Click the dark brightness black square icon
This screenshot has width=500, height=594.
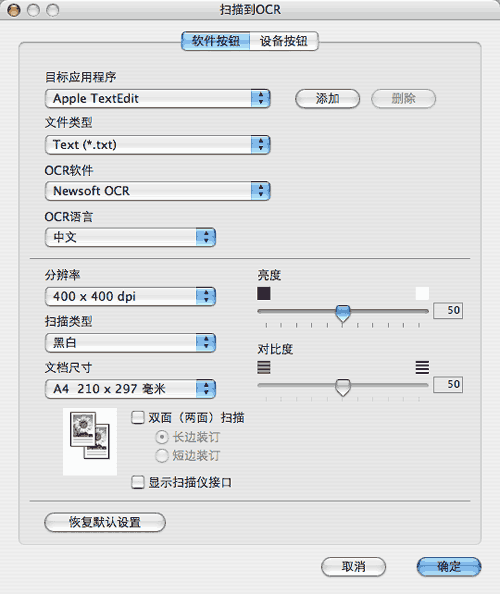tap(264, 294)
